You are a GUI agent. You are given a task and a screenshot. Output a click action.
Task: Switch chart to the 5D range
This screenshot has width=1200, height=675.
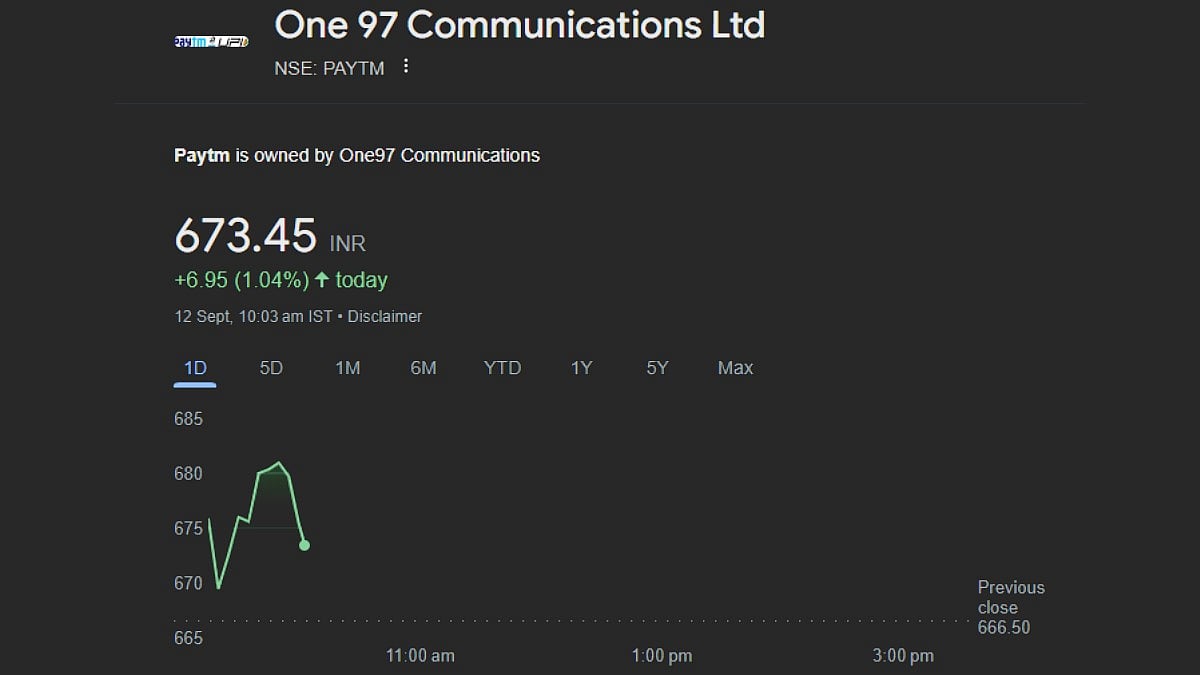click(271, 368)
